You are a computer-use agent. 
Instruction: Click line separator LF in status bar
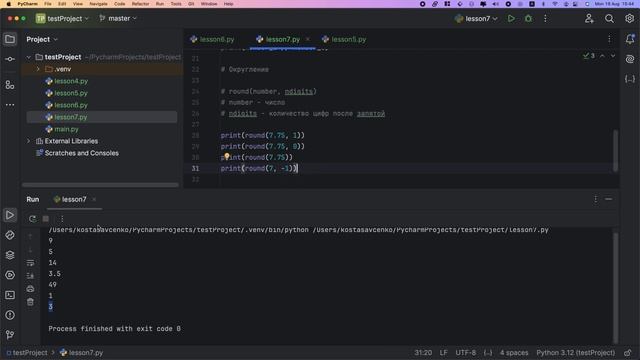[x=444, y=353]
